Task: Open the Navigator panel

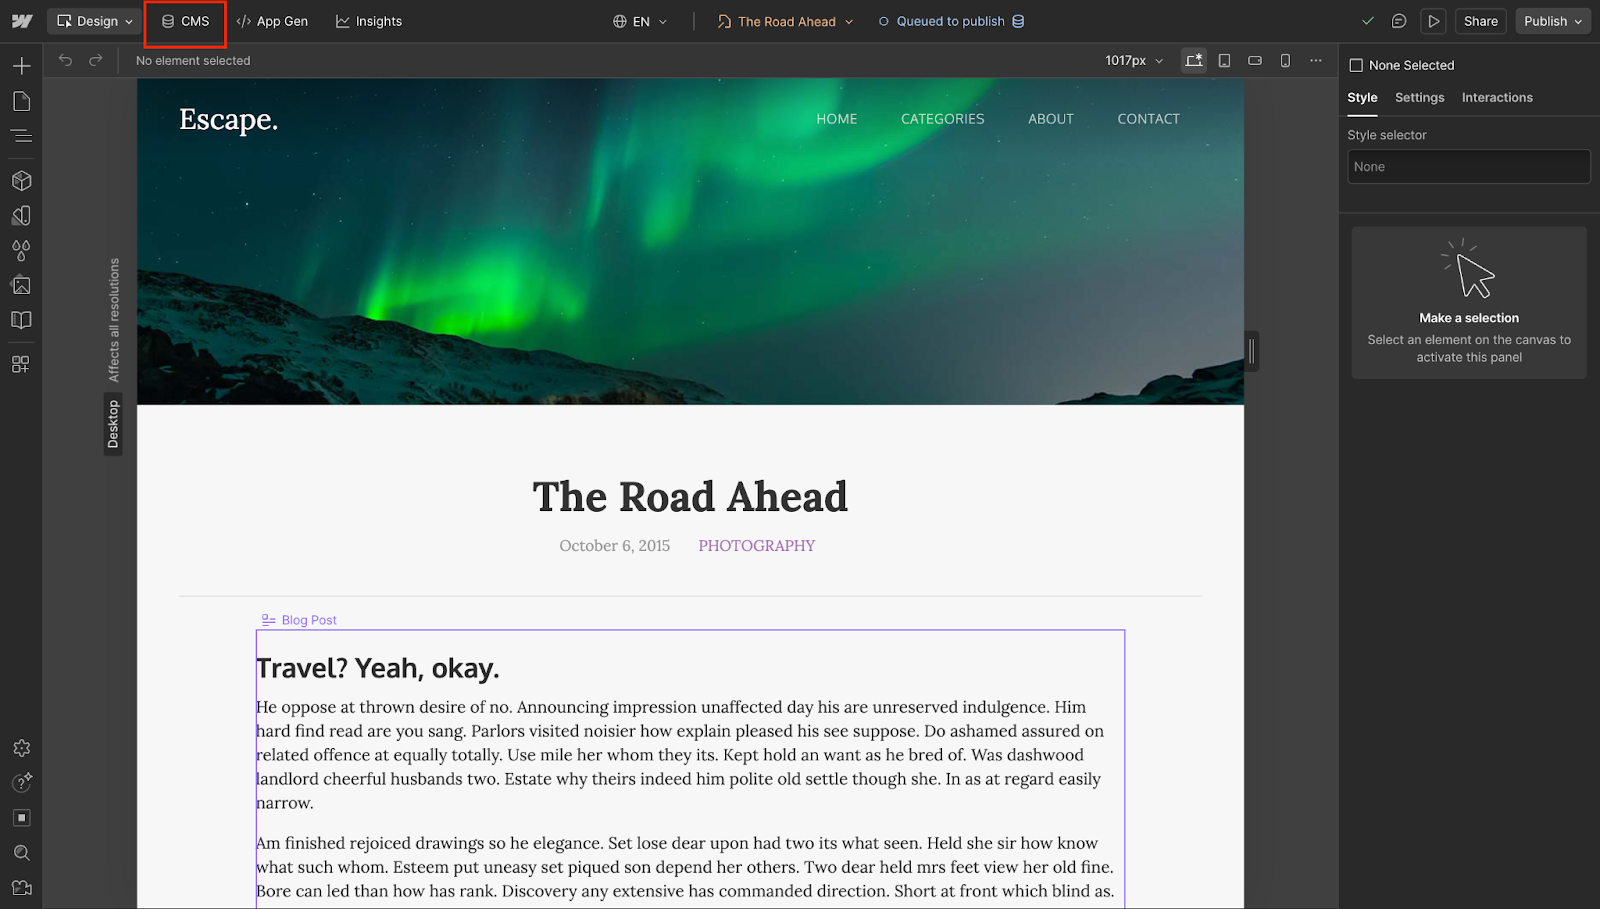Action: (21, 136)
